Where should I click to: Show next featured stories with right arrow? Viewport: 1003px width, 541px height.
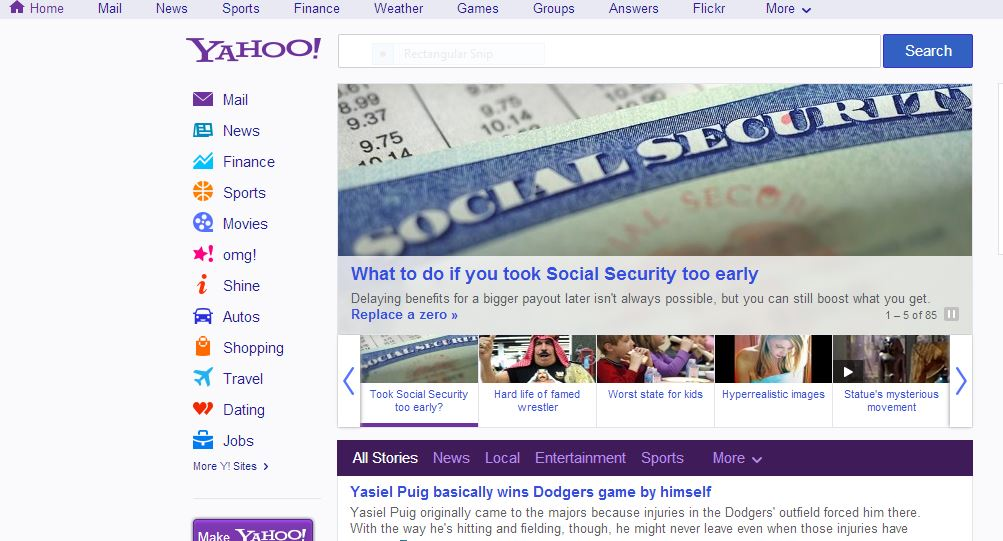click(x=961, y=381)
